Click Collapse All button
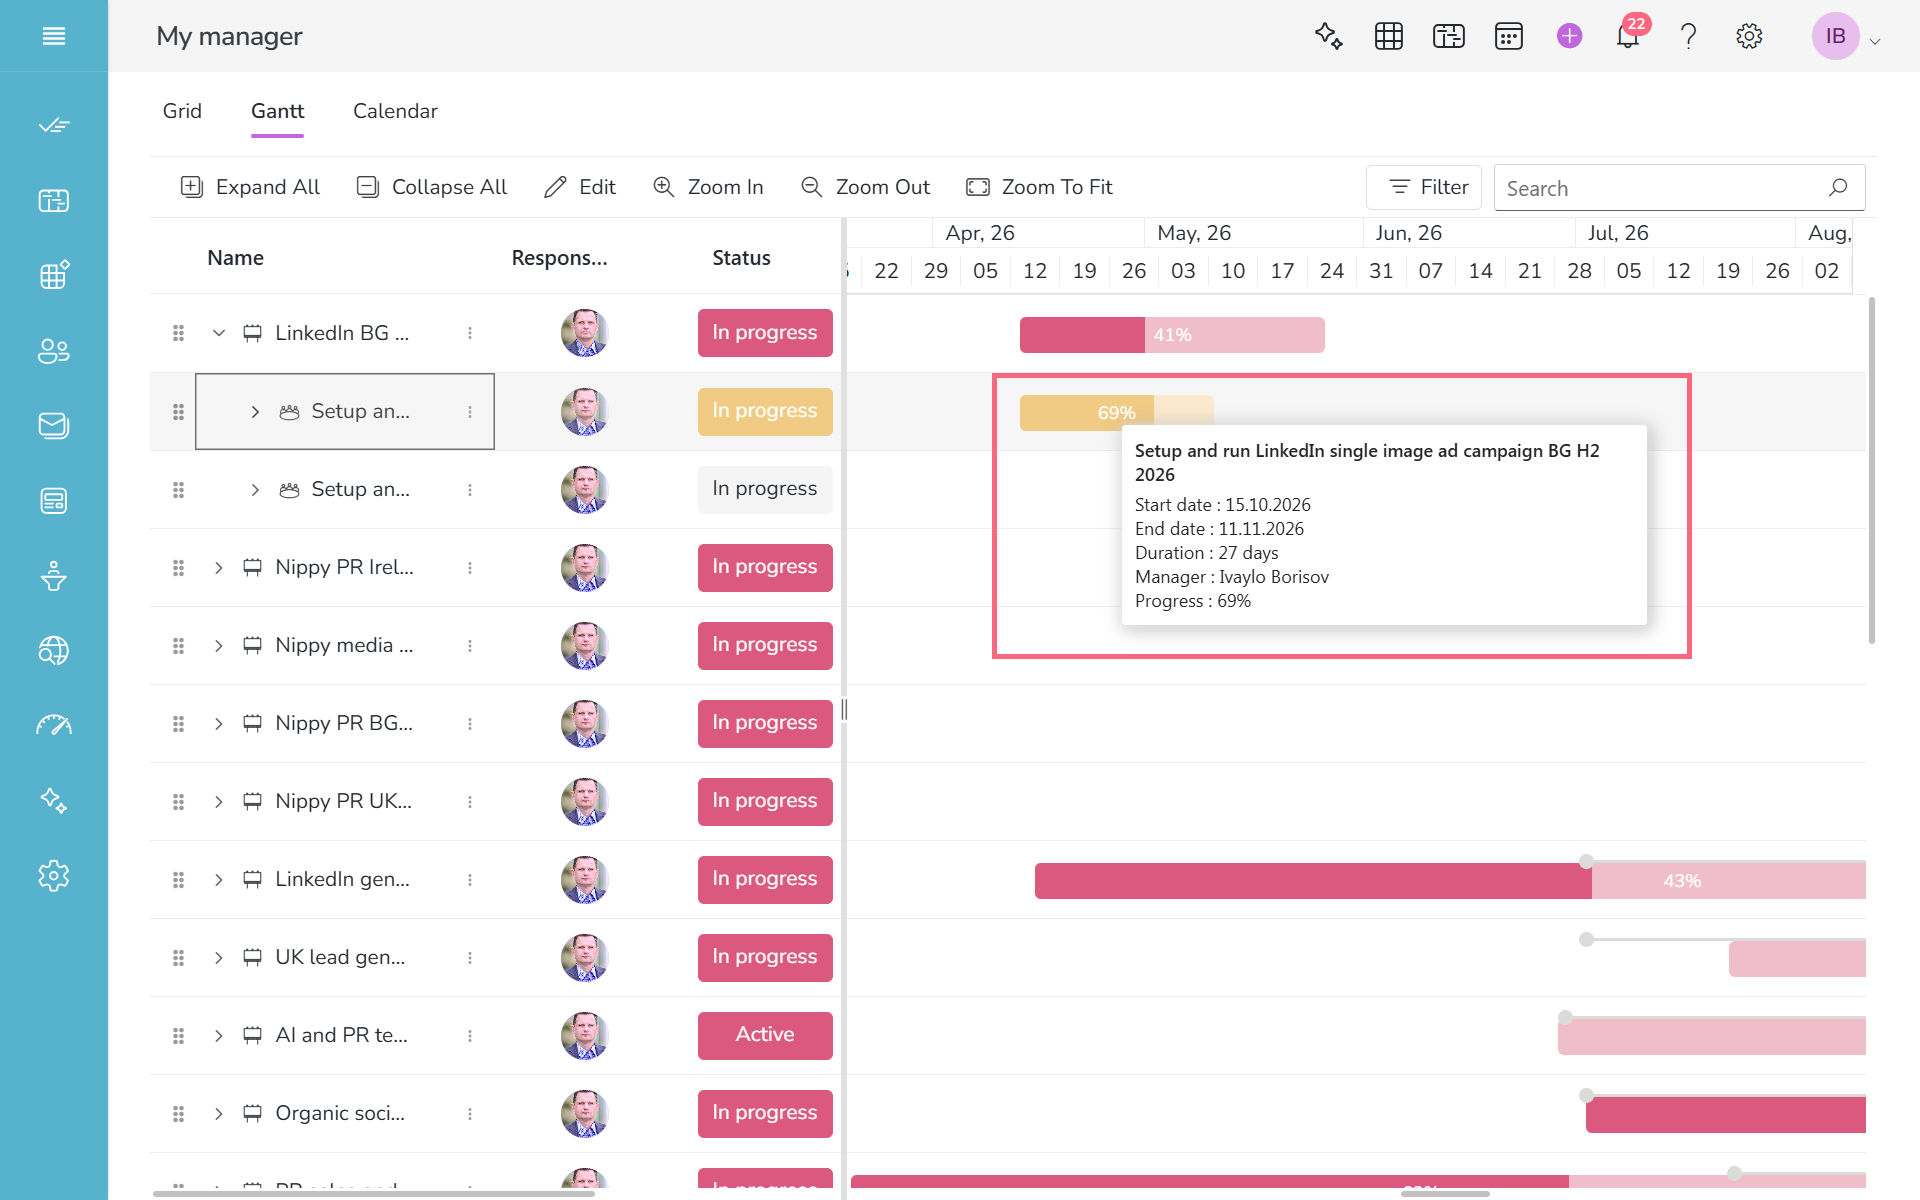This screenshot has width=1920, height=1200. (x=432, y=187)
